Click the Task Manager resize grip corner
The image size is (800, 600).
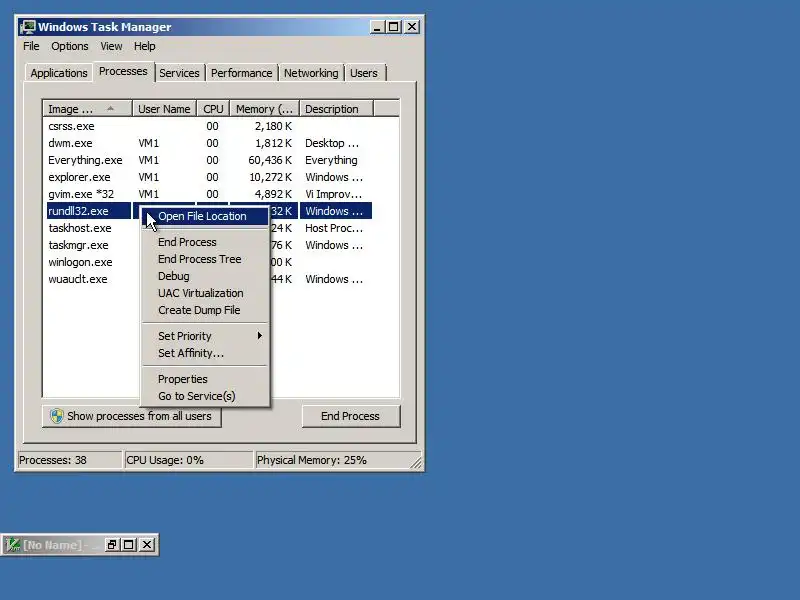[416, 462]
